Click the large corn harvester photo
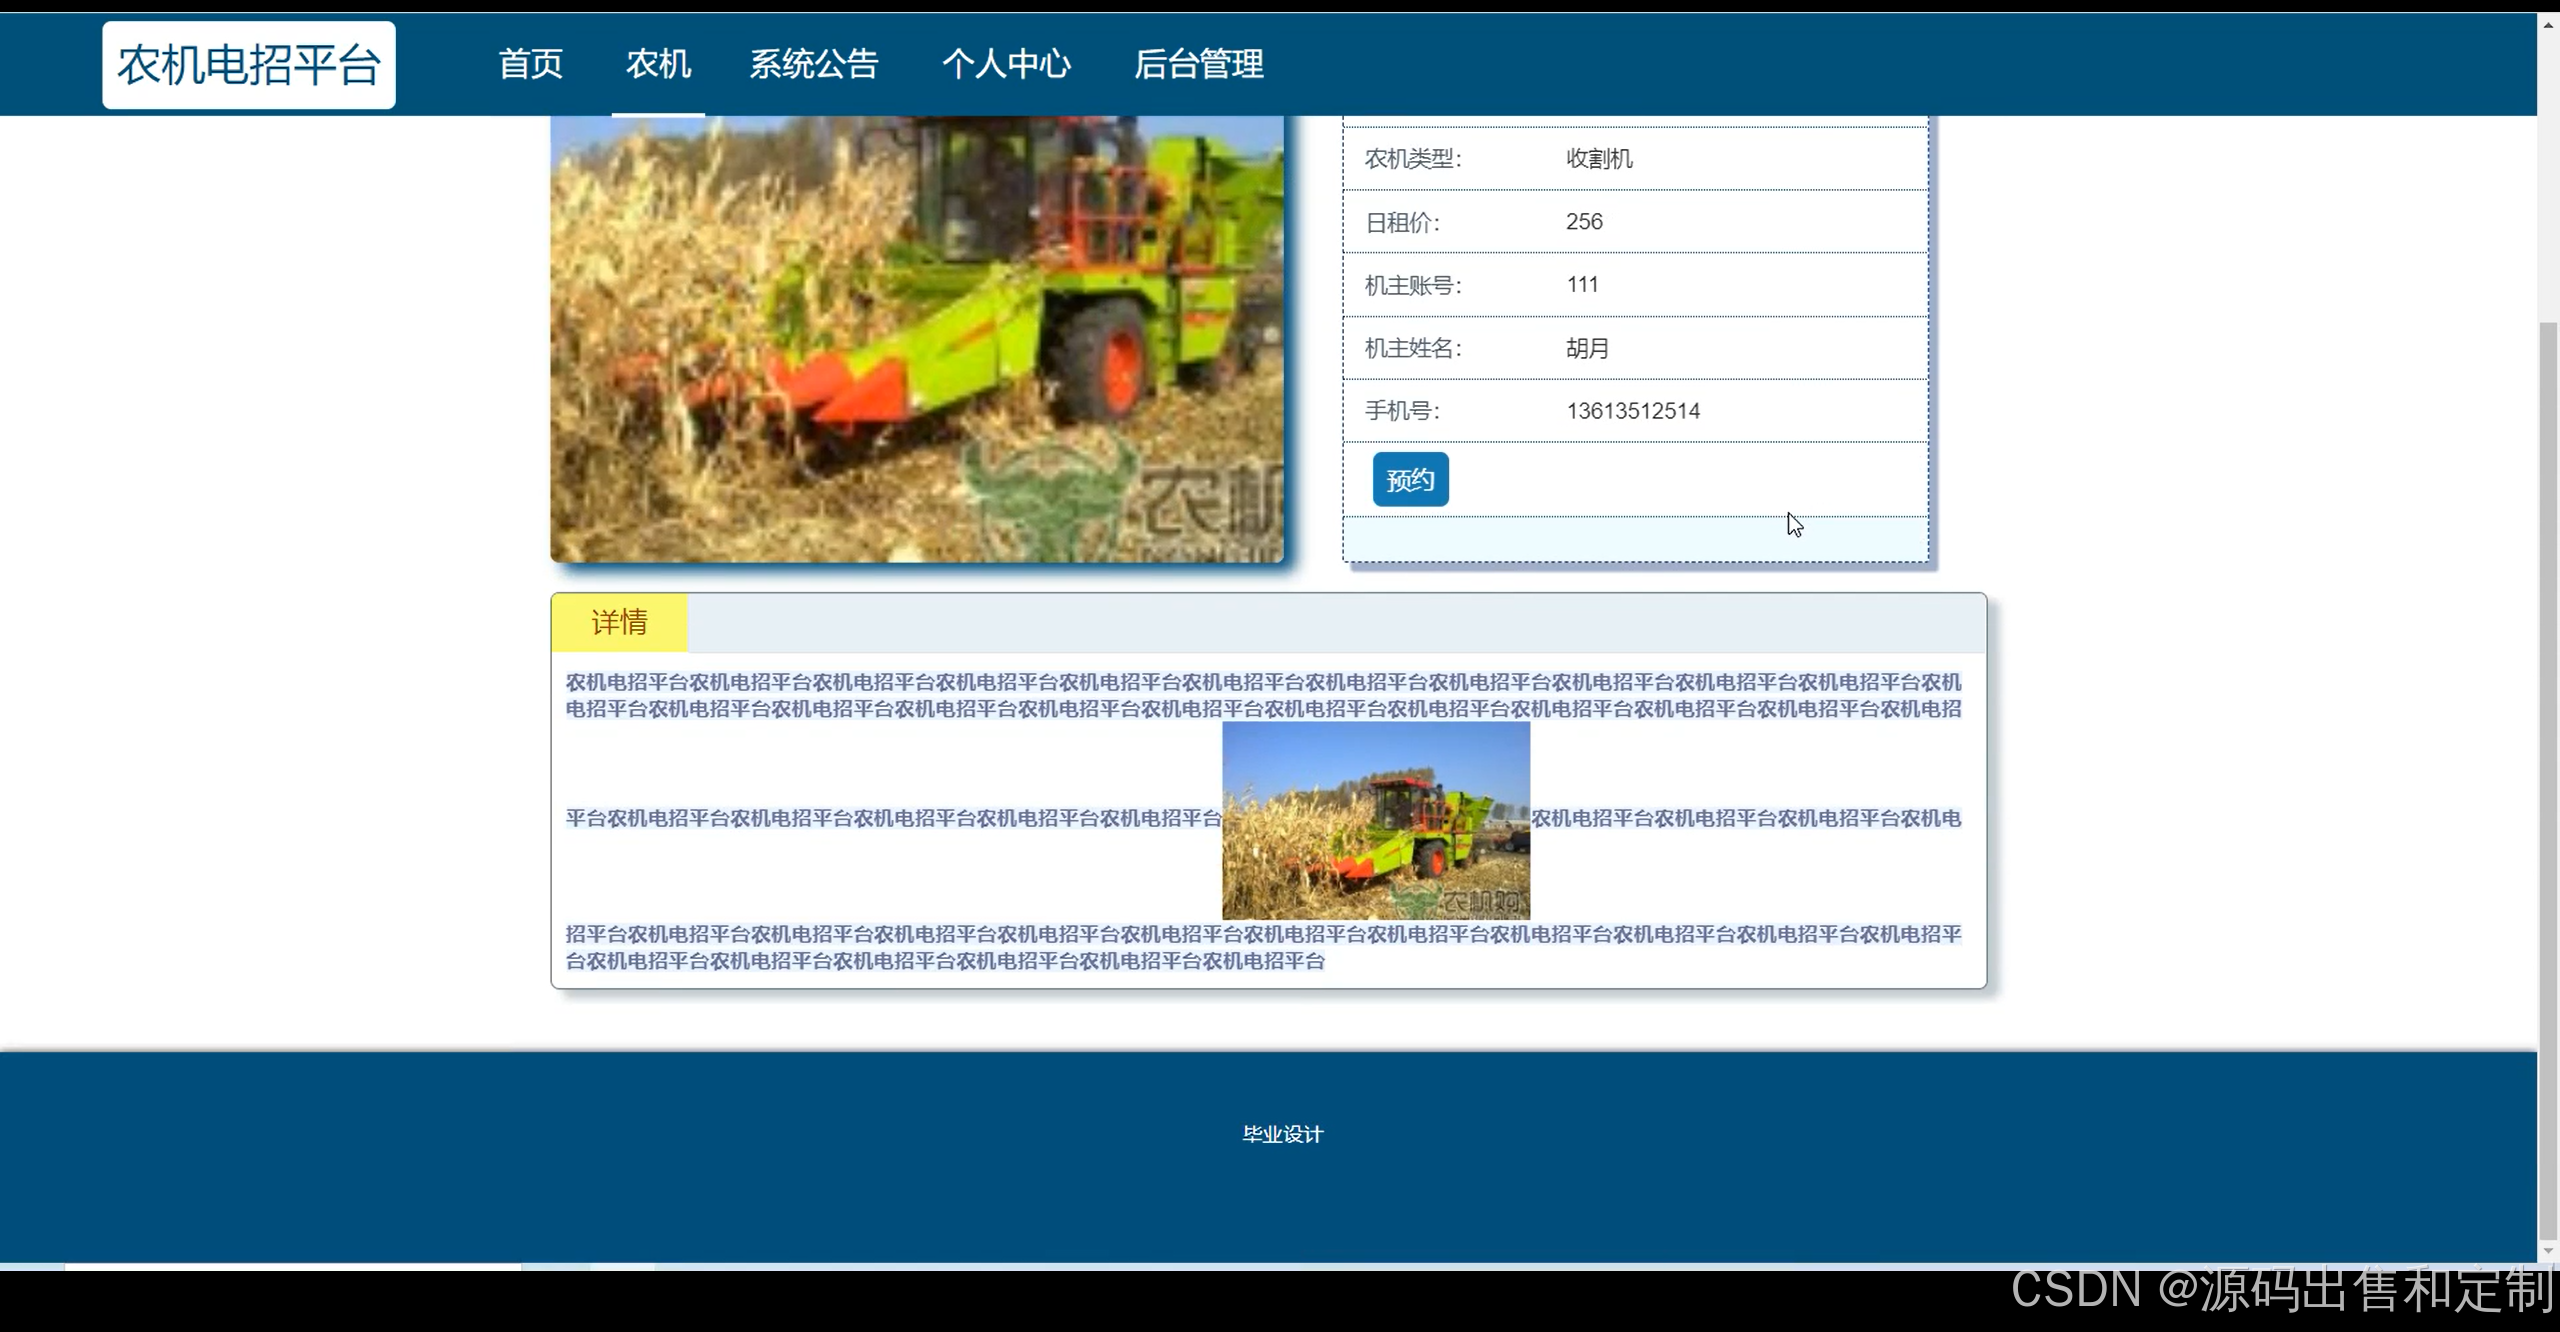This screenshot has width=2560, height=1332. point(916,338)
